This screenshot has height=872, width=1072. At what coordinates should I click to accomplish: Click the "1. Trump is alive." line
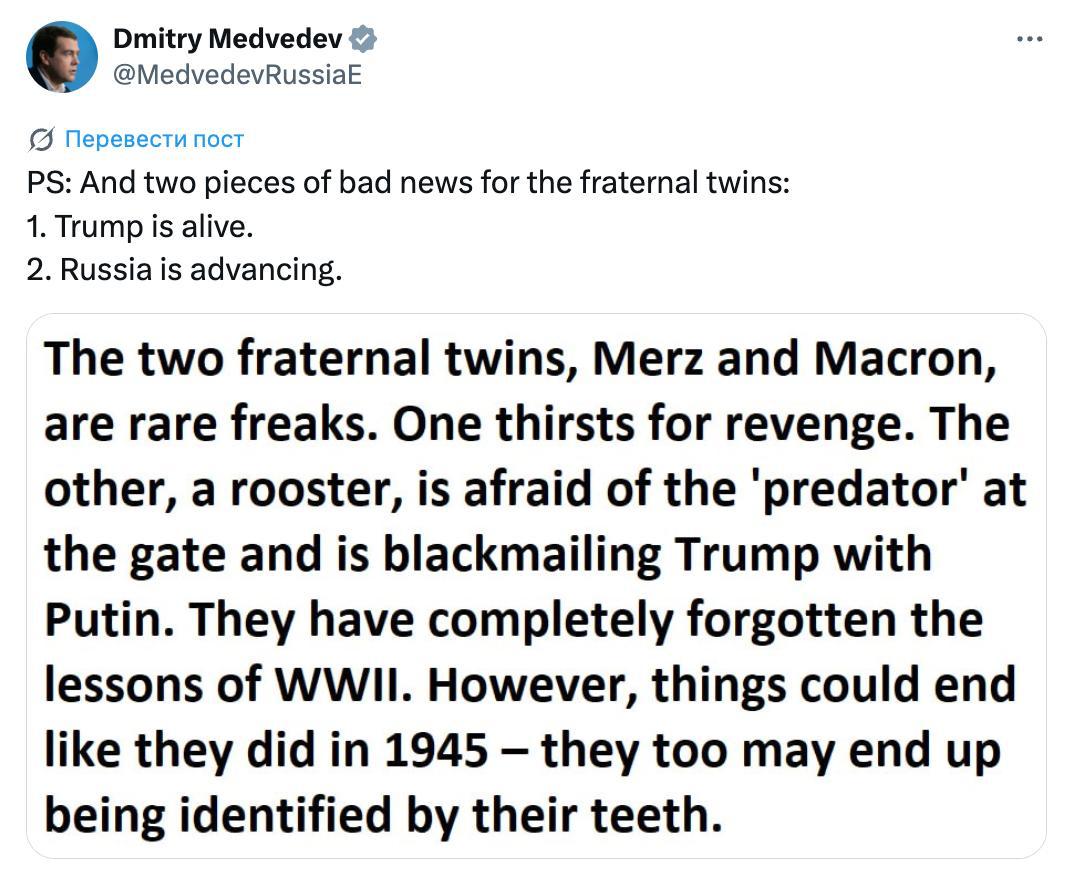tap(140, 227)
